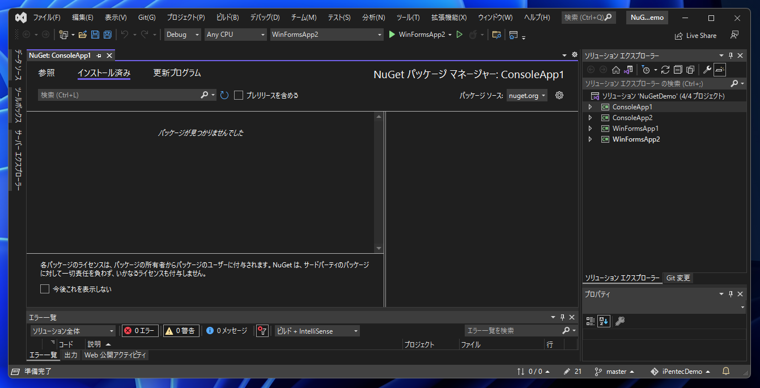This screenshot has width=760, height=388.
Task: Open the 拡張機能(X) menu
Action: click(449, 18)
